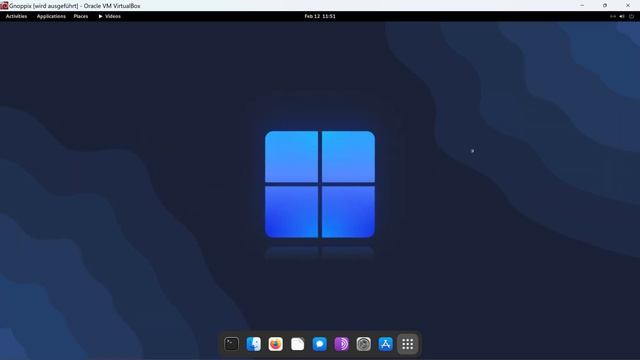The image size is (640, 360).
Task: Open the Applications menu
Action: 51,16
